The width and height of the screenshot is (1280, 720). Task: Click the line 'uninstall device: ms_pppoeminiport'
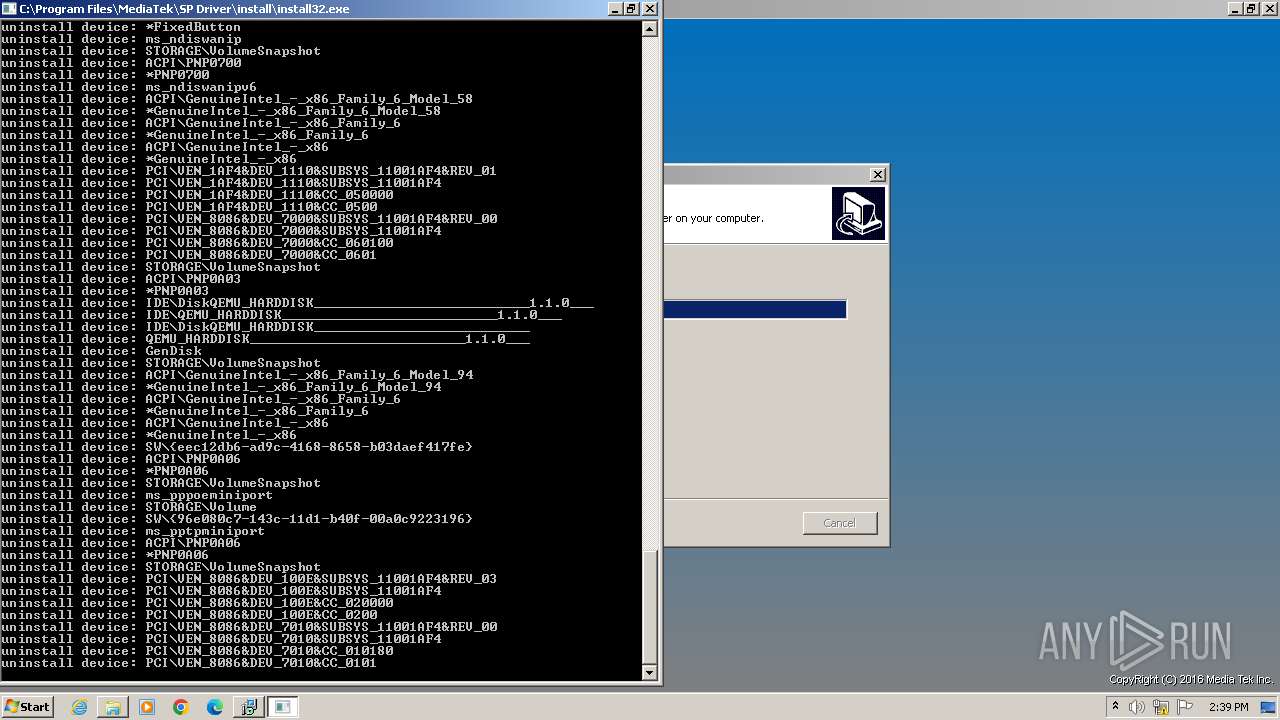(137, 495)
